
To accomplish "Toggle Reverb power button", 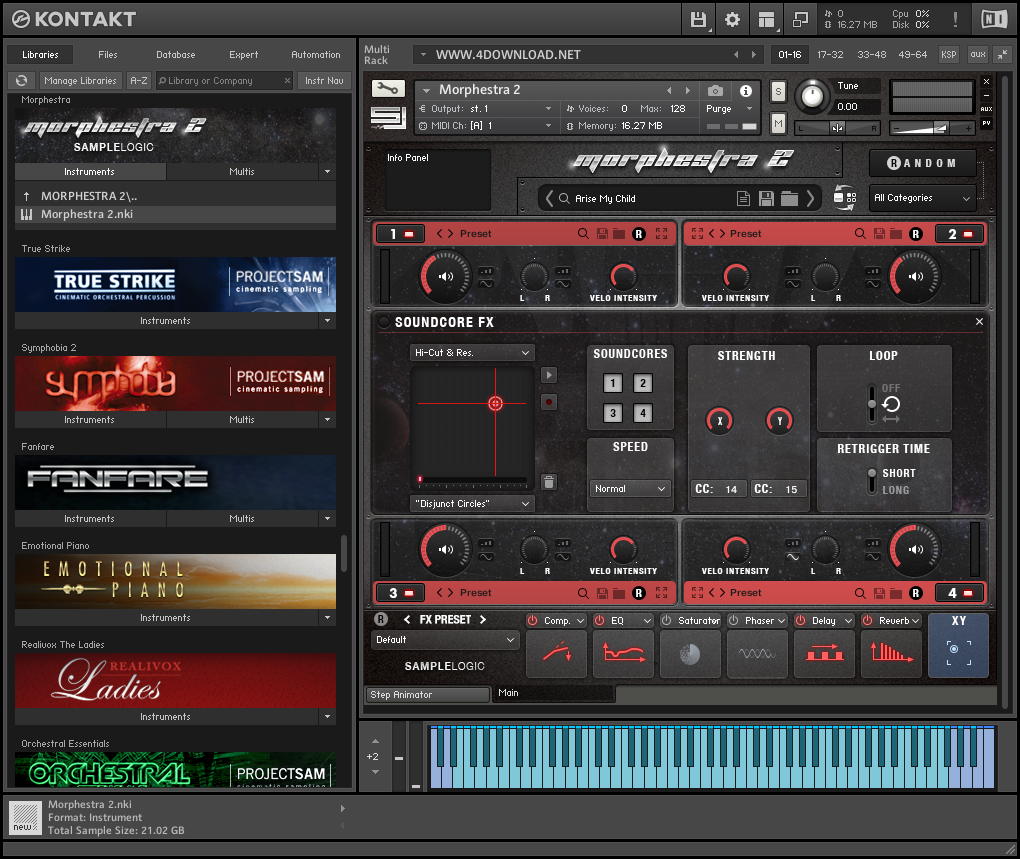I will pos(867,620).
